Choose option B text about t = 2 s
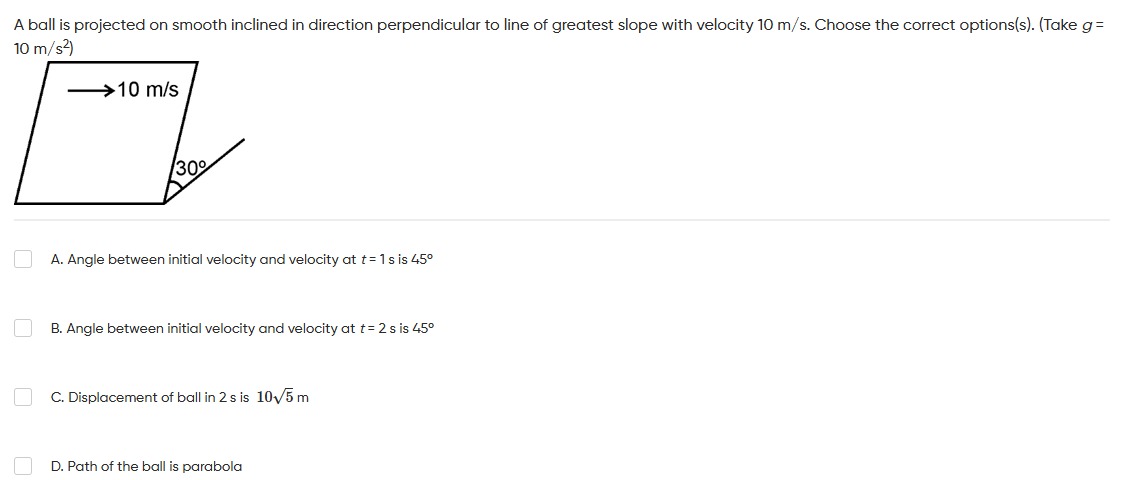The image size is (1126, 480). tap(242, 328)
